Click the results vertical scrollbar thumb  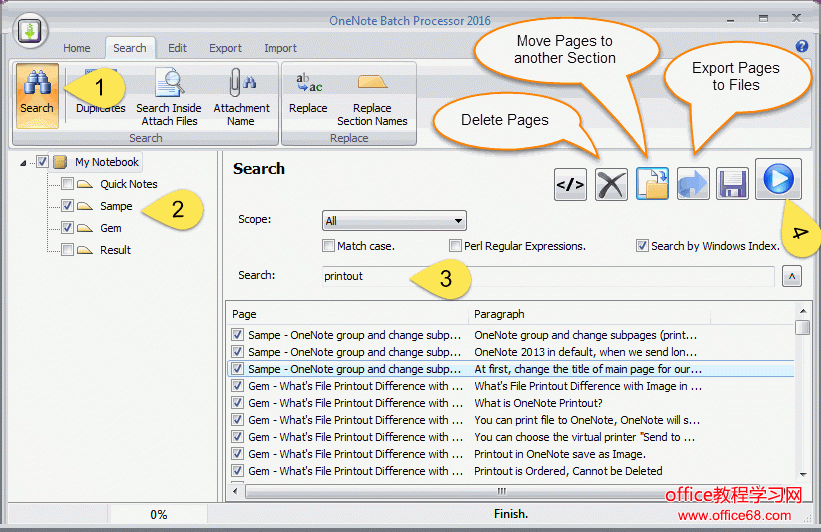click(802, 327)
